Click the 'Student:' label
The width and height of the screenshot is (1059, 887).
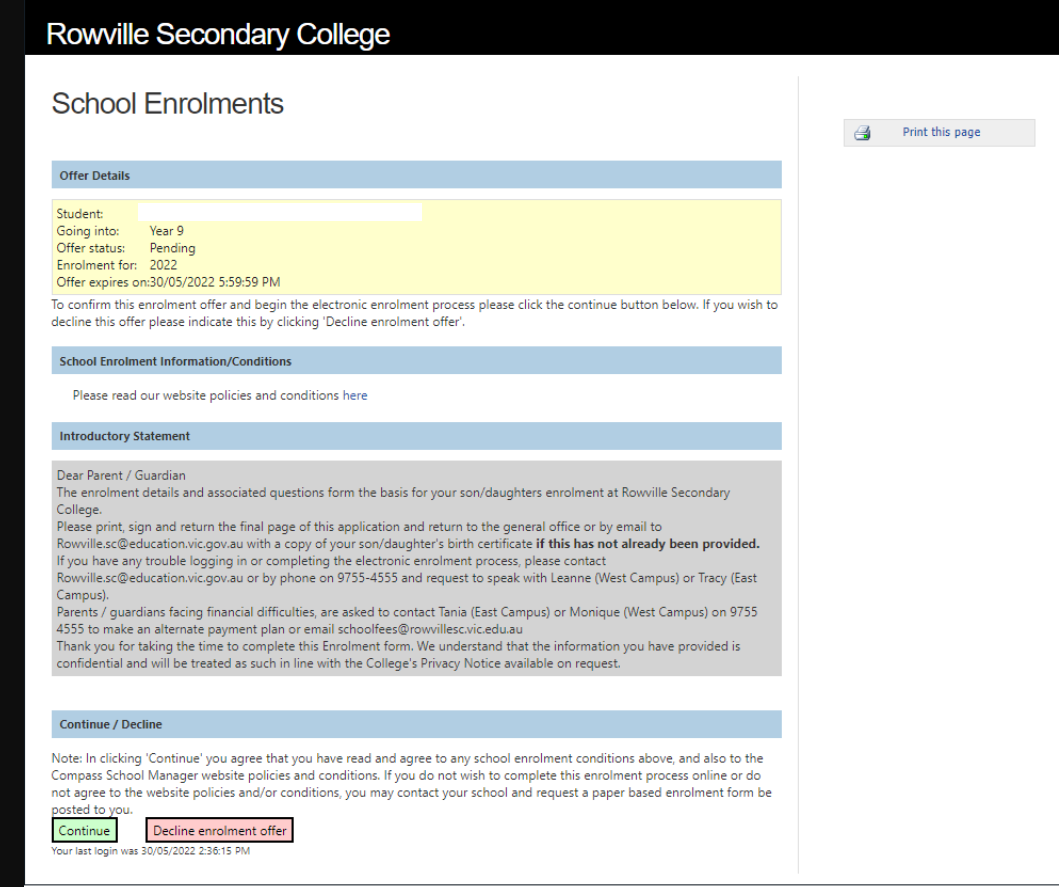[x=80, y=213]
